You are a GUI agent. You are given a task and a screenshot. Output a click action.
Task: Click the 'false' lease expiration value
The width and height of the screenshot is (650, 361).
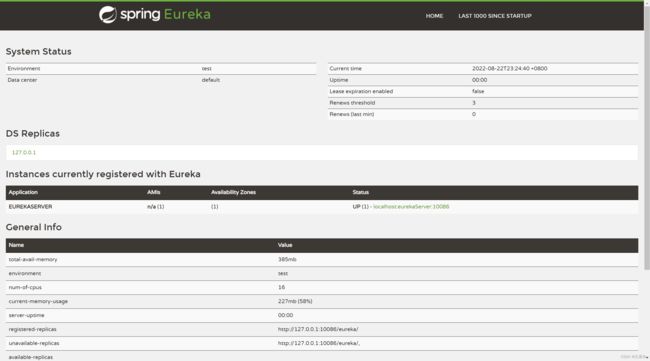click(x=478, y=91)
